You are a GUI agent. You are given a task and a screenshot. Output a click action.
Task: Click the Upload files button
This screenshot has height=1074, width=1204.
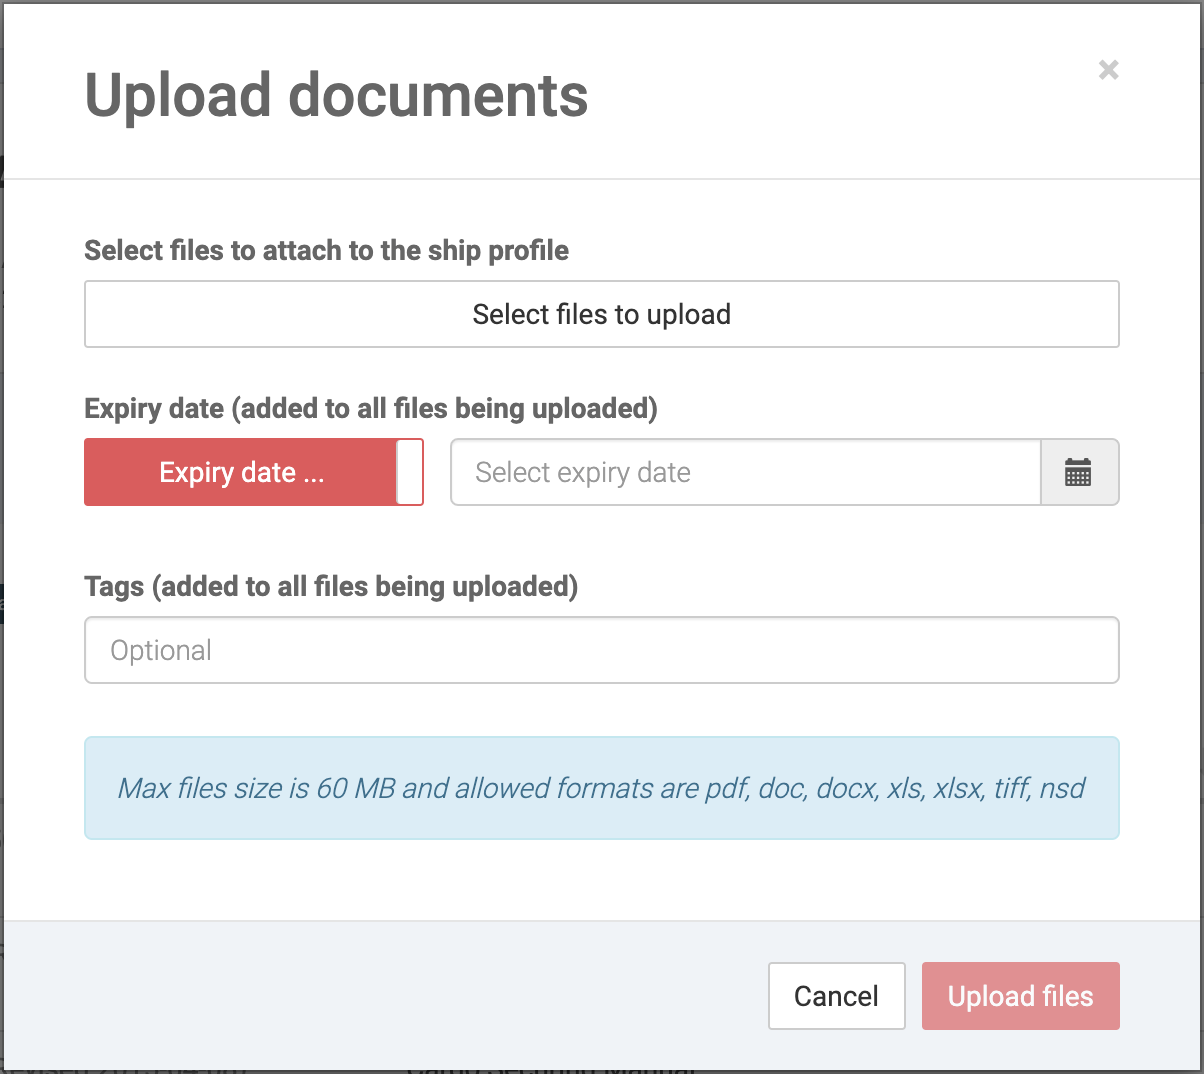pos(1020,996)
